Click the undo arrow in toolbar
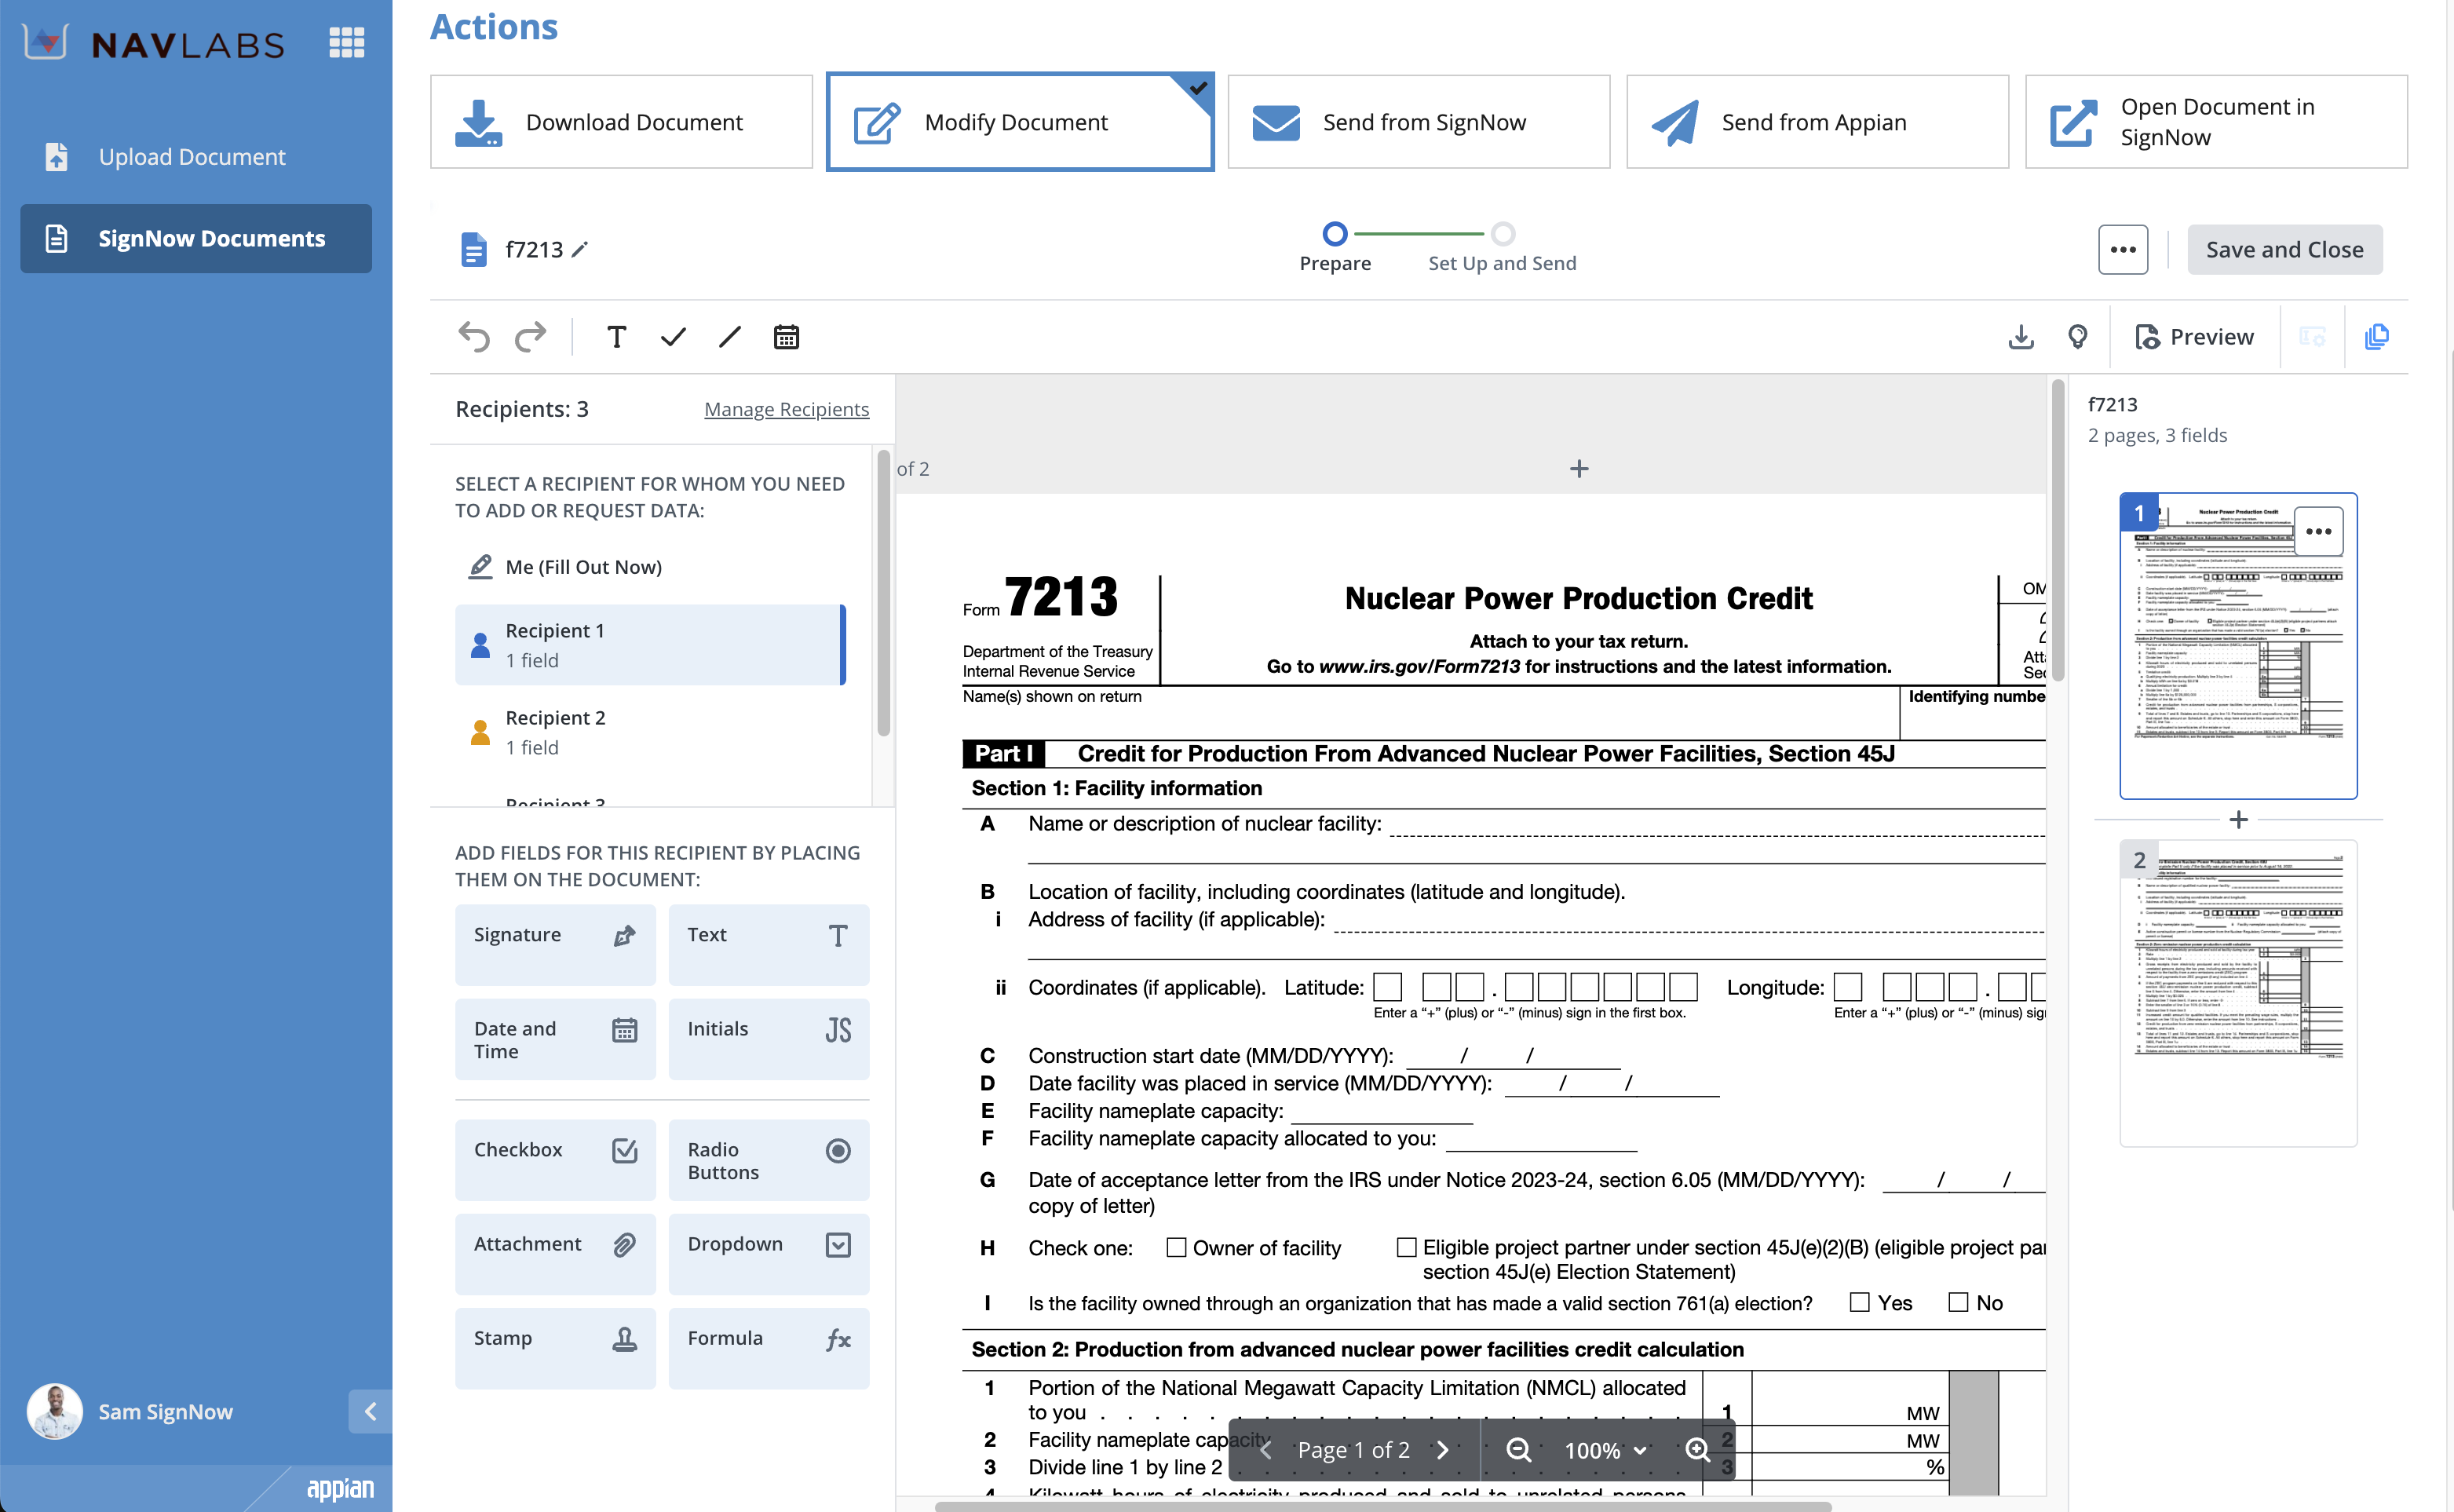 474,337
